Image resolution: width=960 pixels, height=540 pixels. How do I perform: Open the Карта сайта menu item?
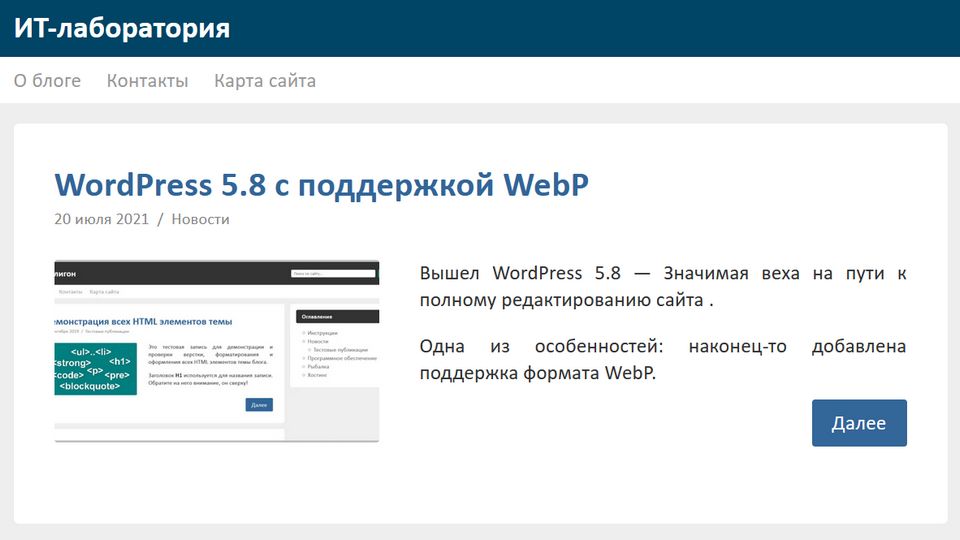pos(265,81)
